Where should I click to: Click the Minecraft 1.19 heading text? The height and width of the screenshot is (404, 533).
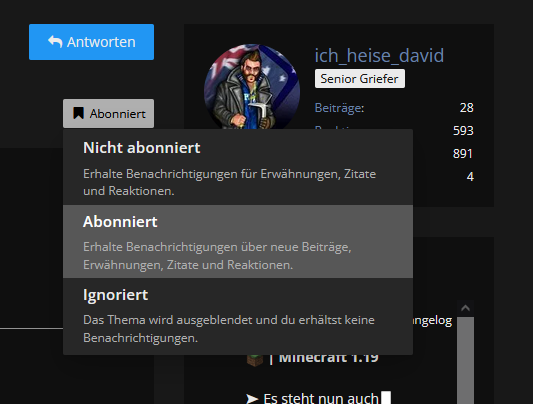(328, 357)
